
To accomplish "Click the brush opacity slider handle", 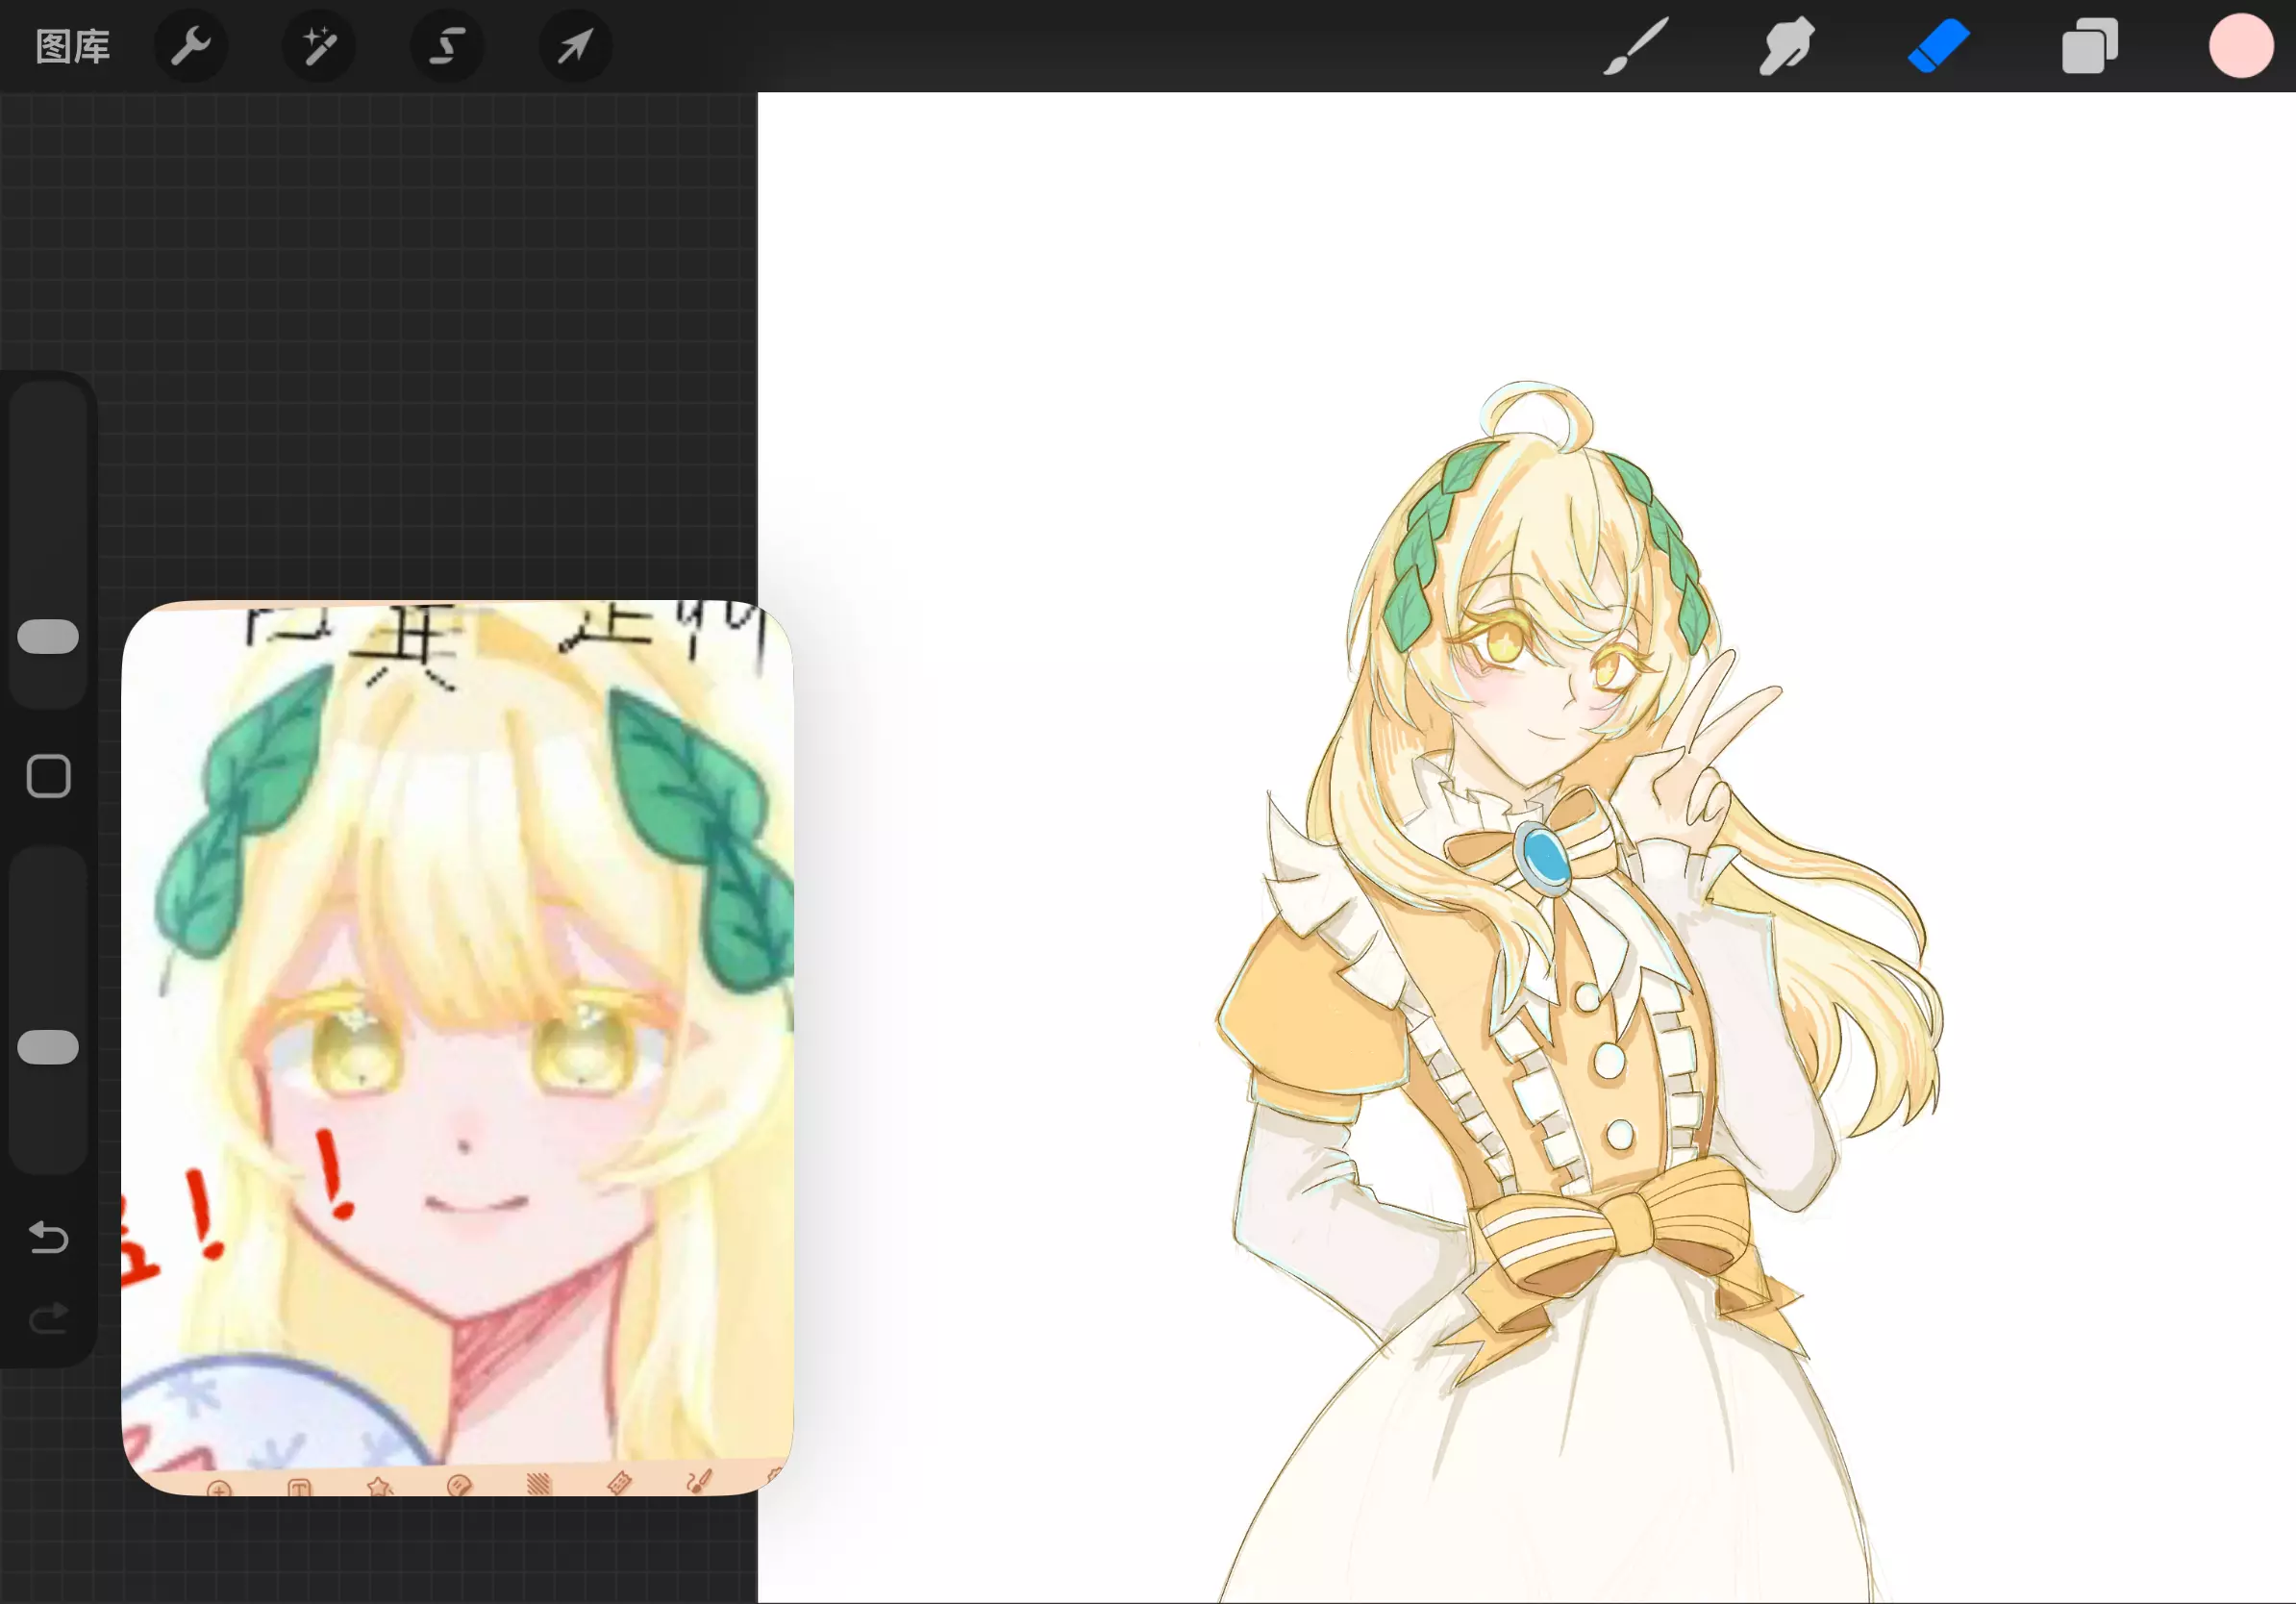I will [x=48, y=1047].
